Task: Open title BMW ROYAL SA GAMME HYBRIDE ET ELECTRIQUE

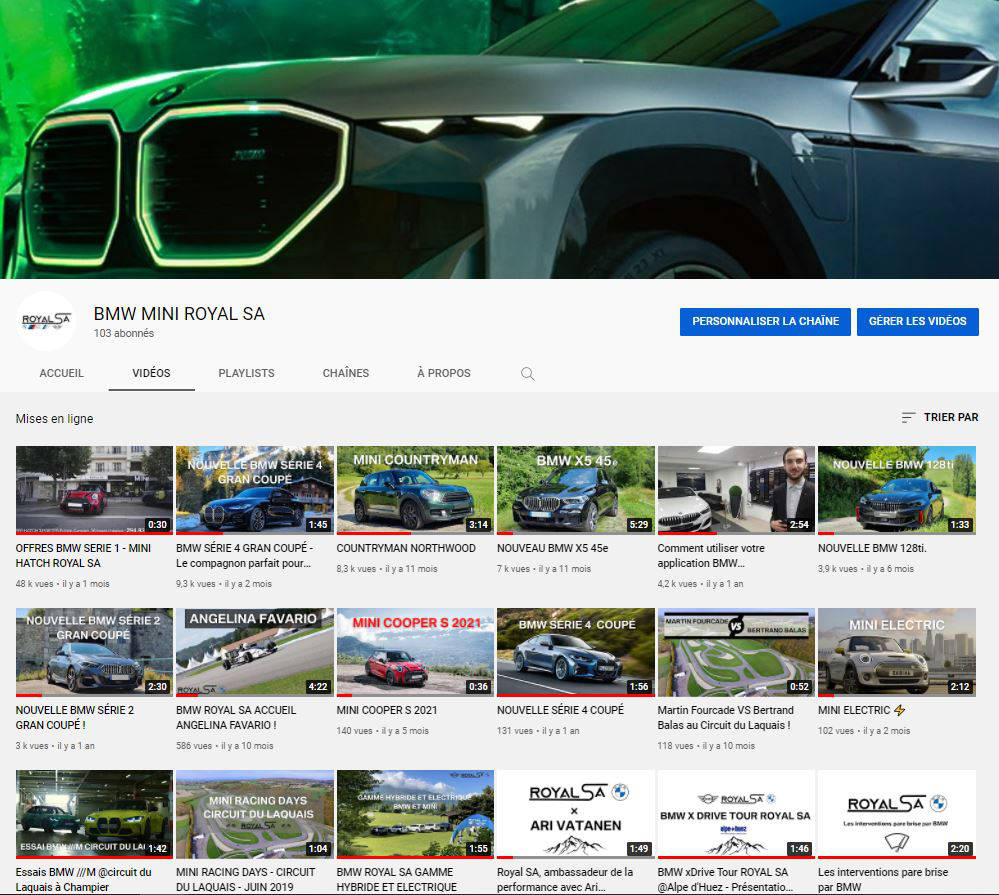Action: [x=397, y=879]
